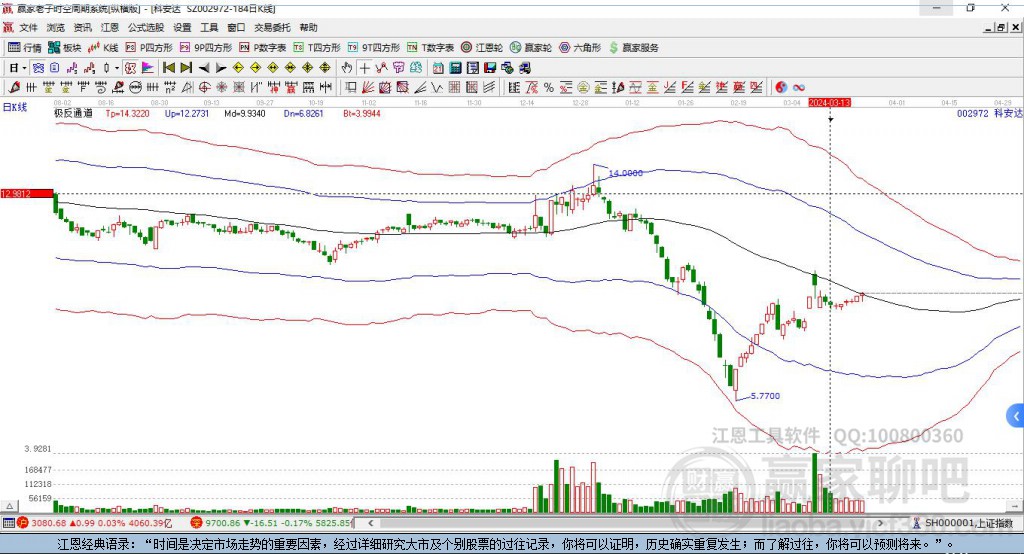
Task: Click the Bt=3.9944 value
Action: [x=362, y=113]
